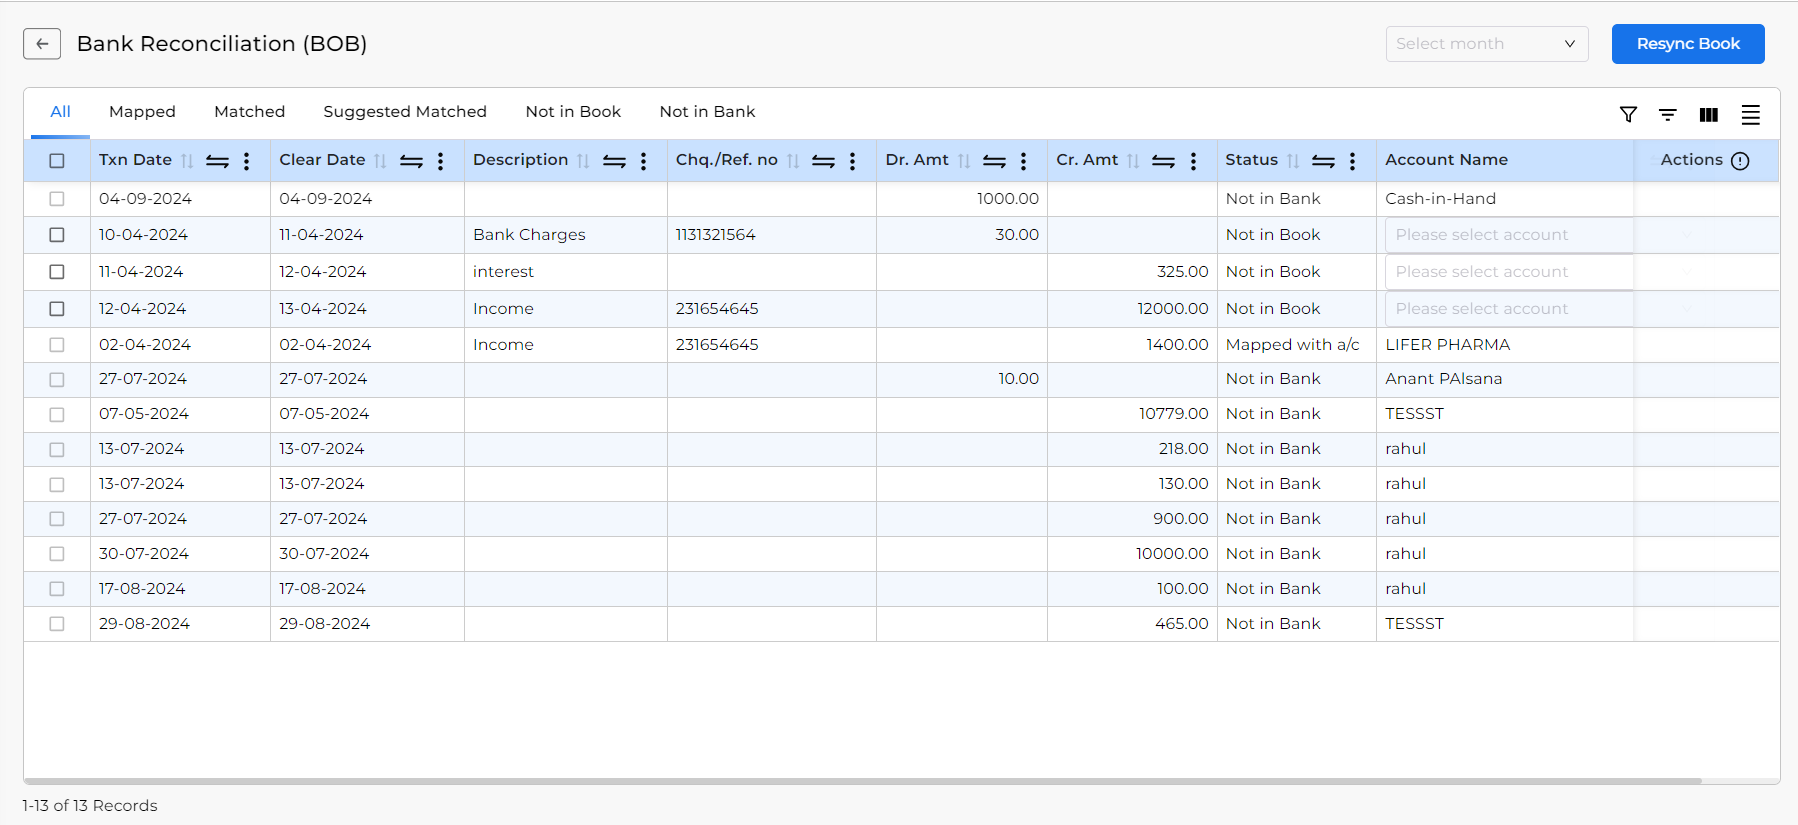Switch to the All tab
1798x825 pixels.
pos(60,112)
